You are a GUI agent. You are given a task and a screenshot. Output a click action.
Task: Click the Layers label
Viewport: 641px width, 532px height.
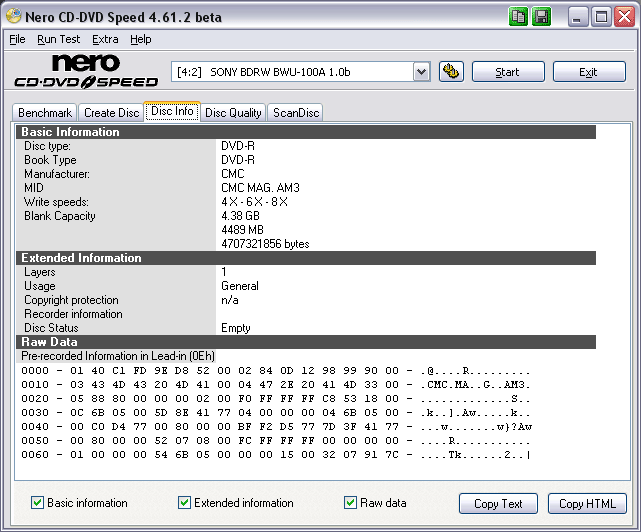pyautogui.click(x=40, y=272)
